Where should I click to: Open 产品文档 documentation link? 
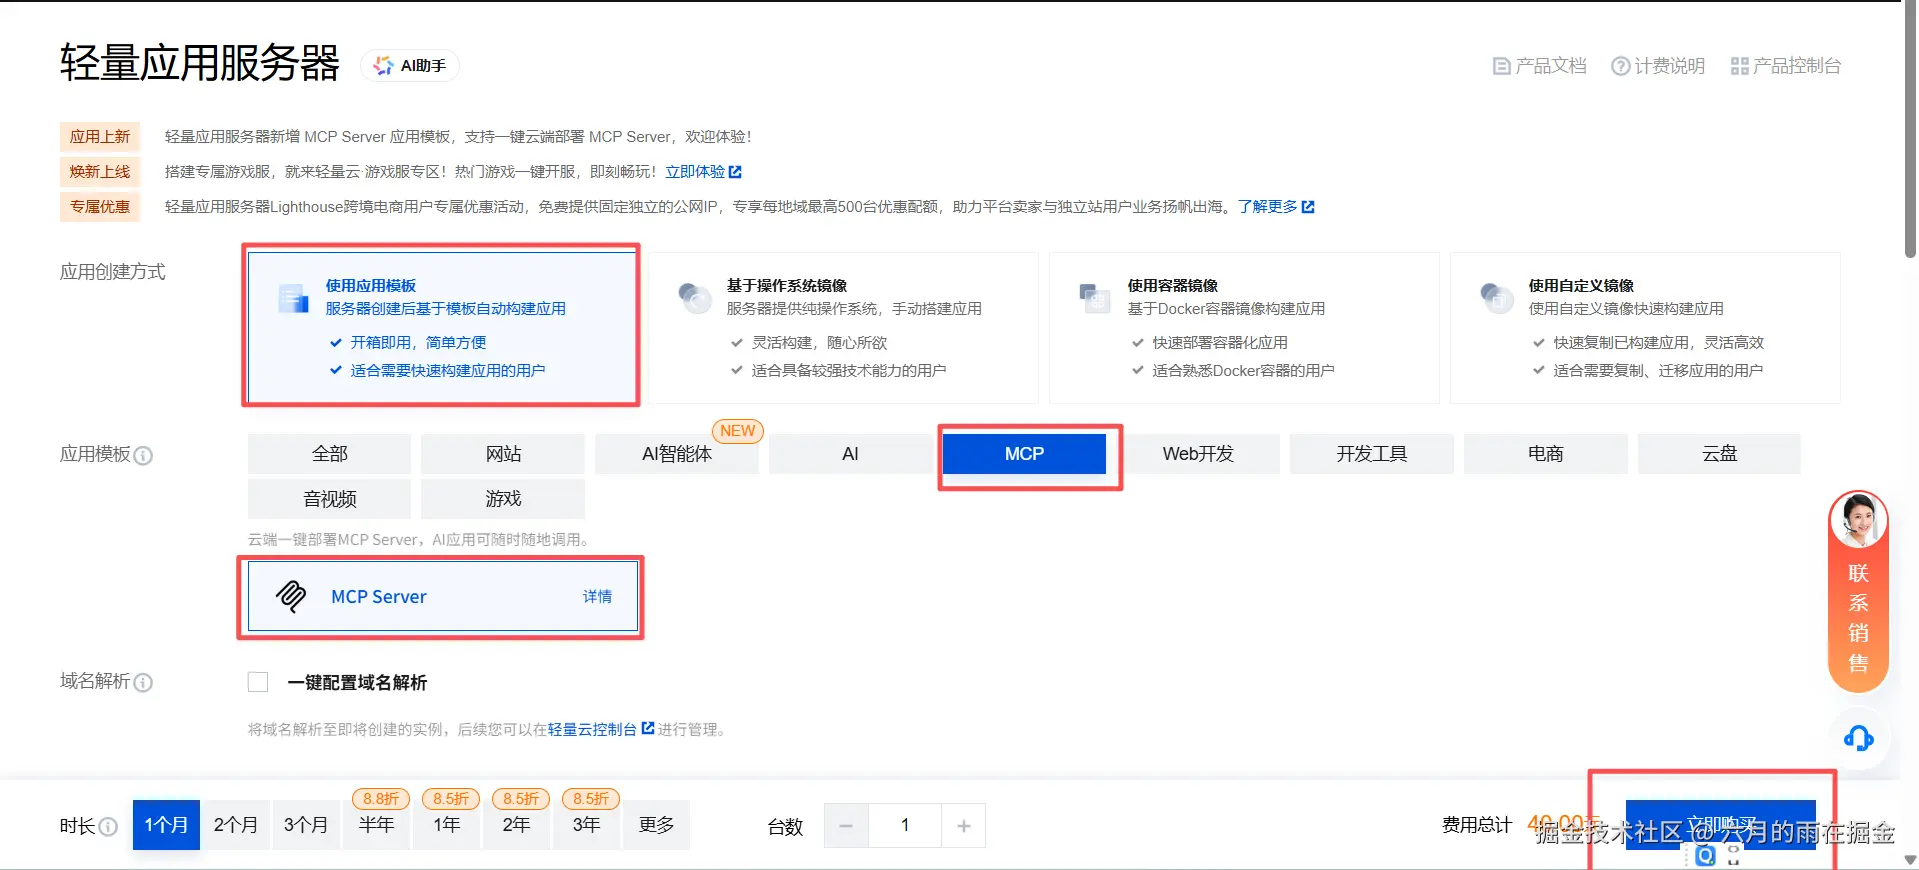coord(1539,66)
